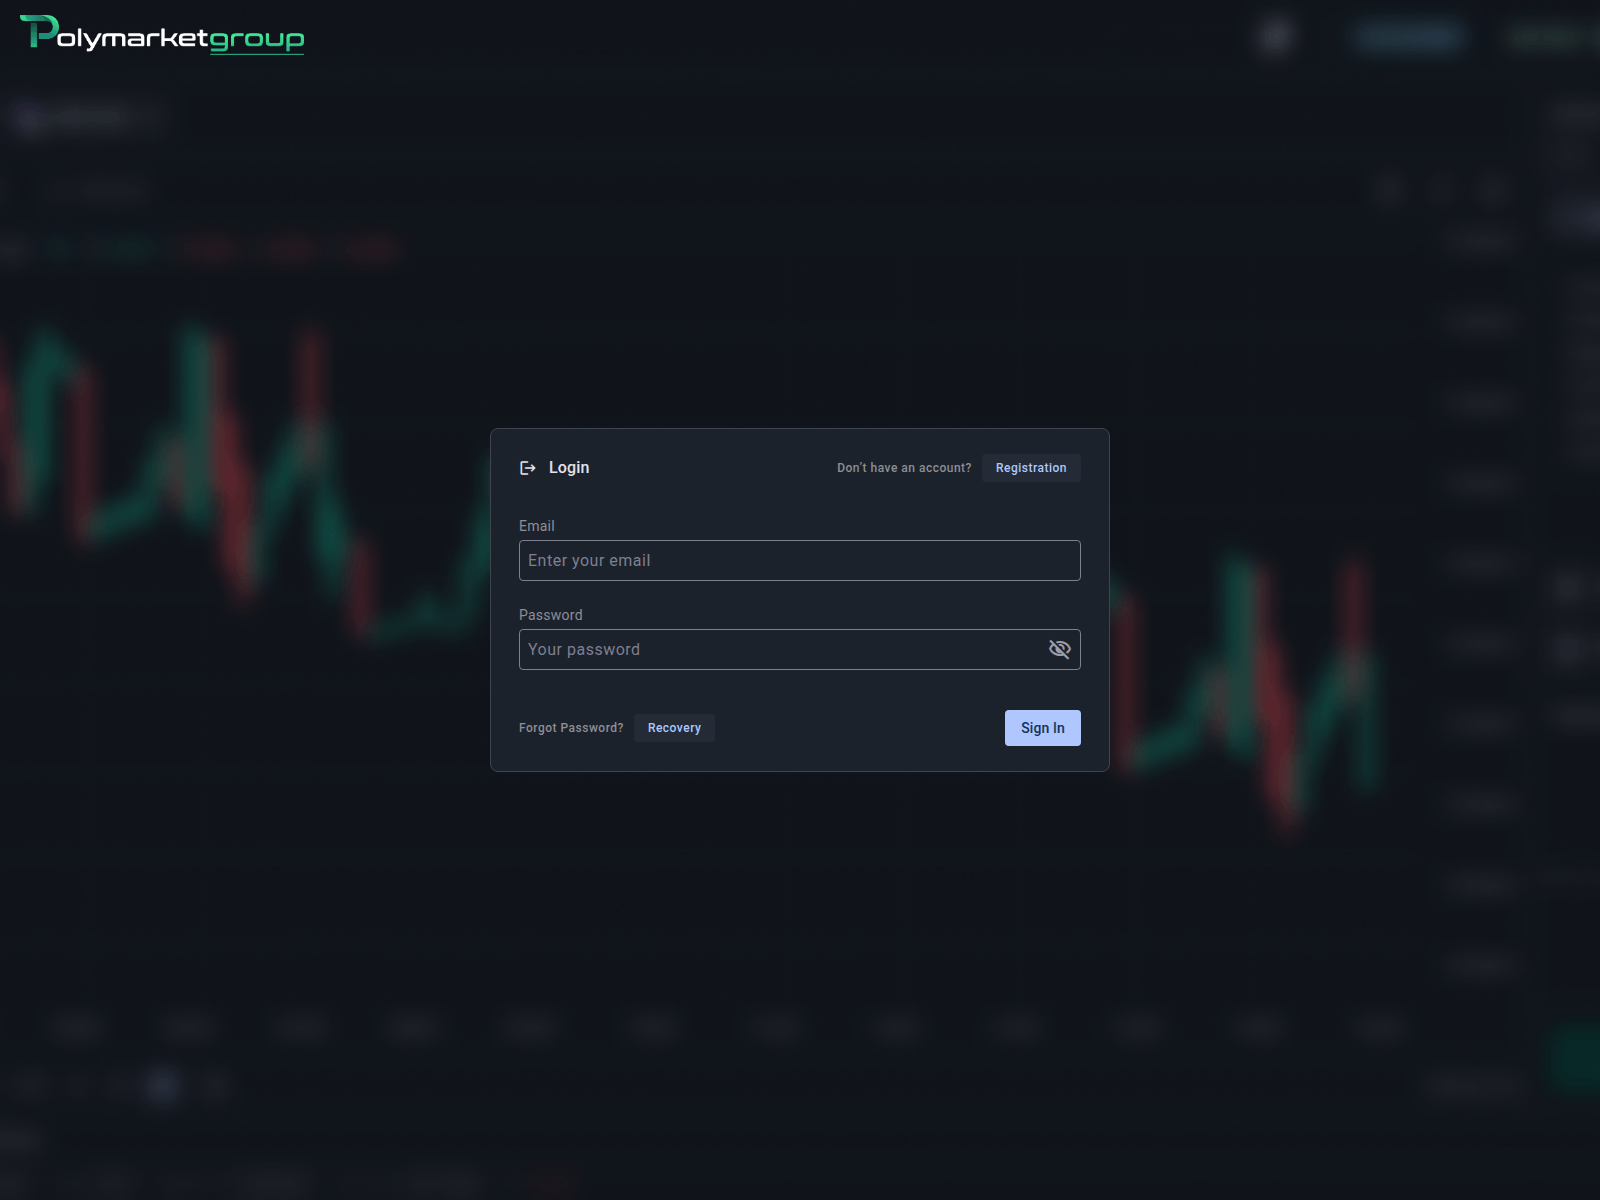The image size is (1600, 1200).
Task: Open the Registration form
Action: pyautogui.click(x=1031, y=467)
